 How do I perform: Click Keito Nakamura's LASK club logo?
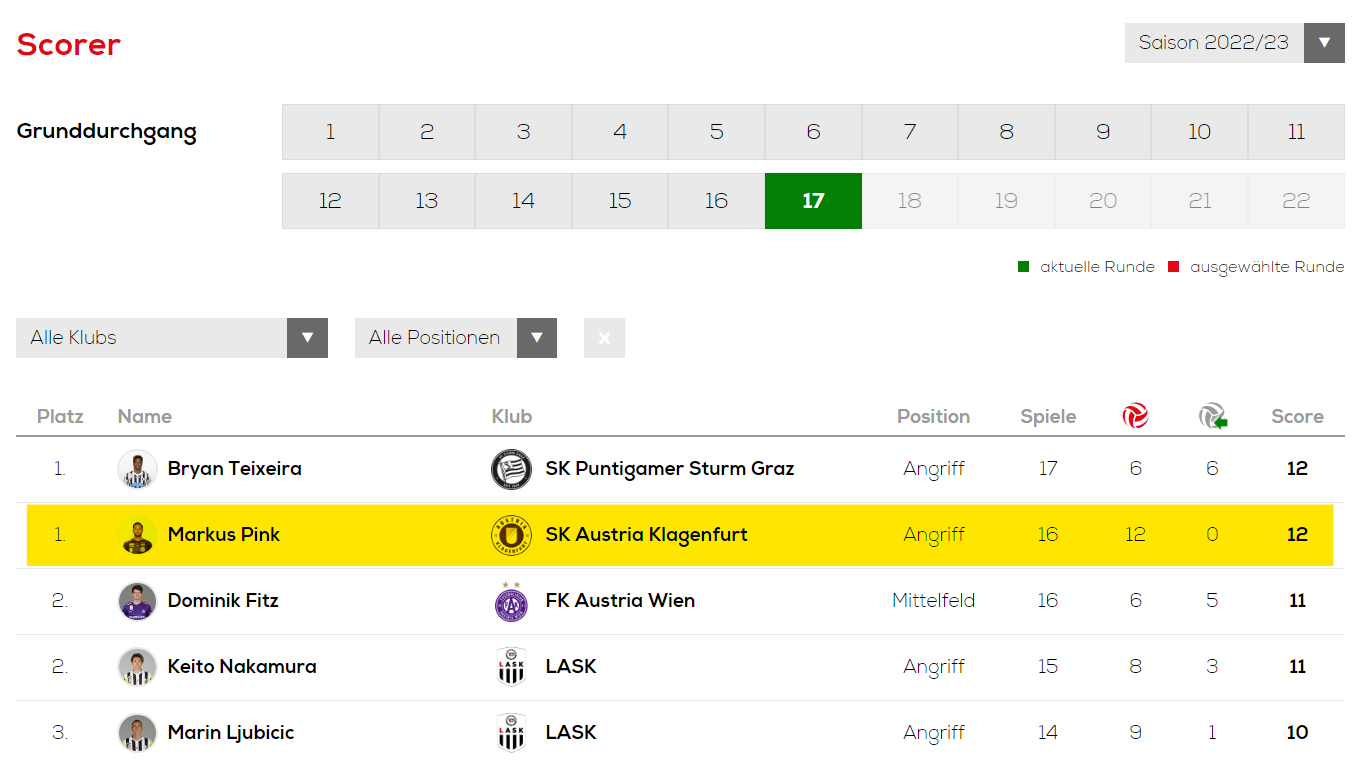(x=511, y=667)
